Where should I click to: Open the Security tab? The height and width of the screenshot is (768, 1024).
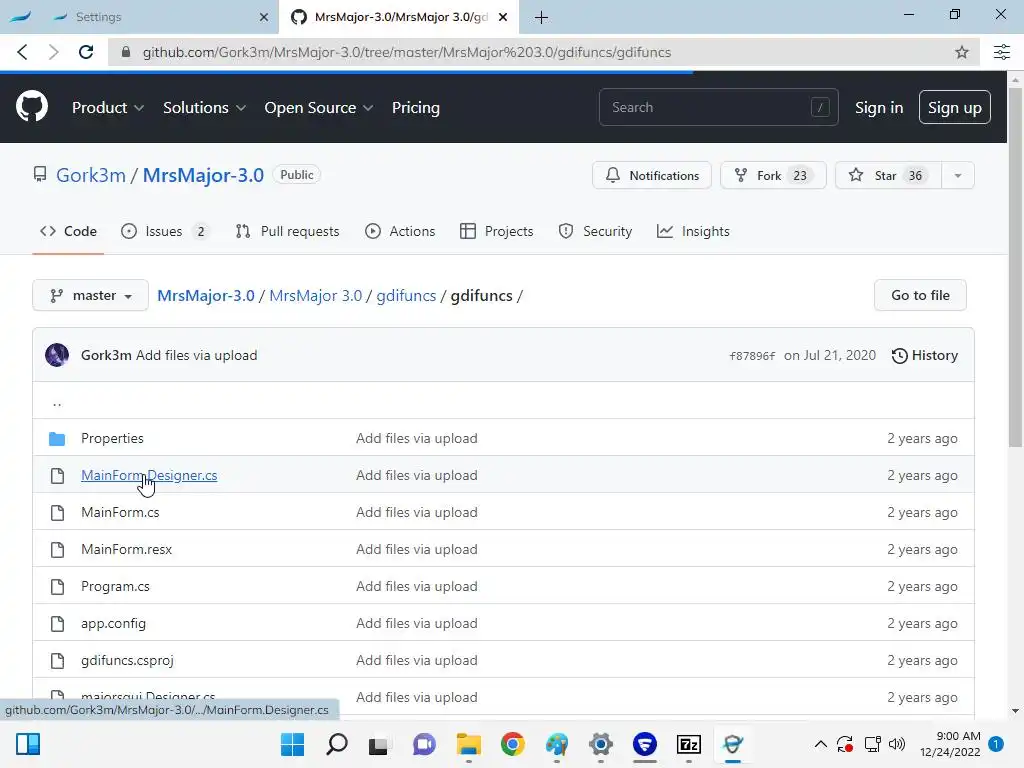[595, 231]
